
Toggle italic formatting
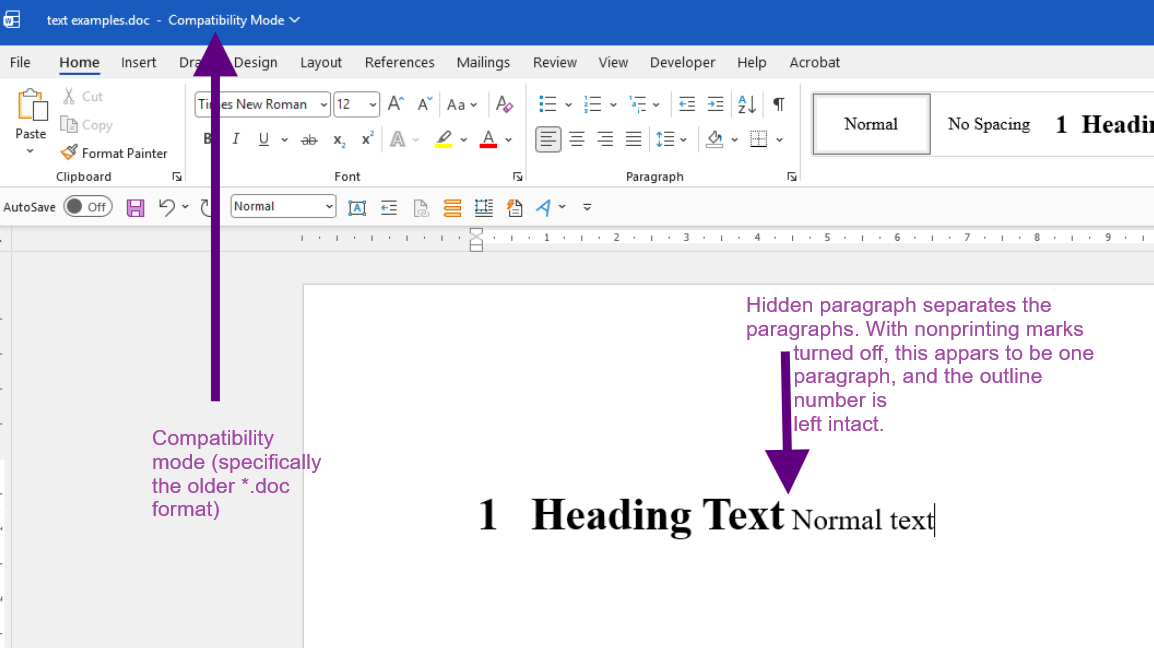coord(236,140)
